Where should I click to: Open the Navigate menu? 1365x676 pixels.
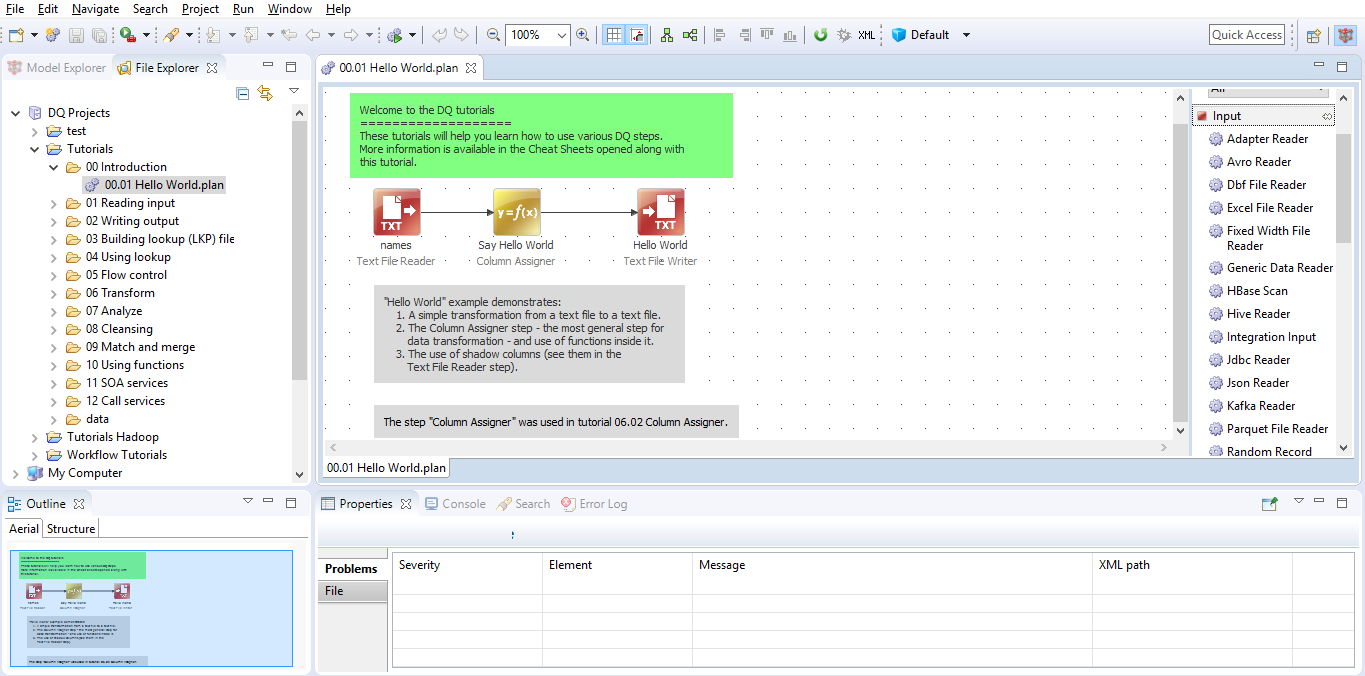tap(95, 9)
